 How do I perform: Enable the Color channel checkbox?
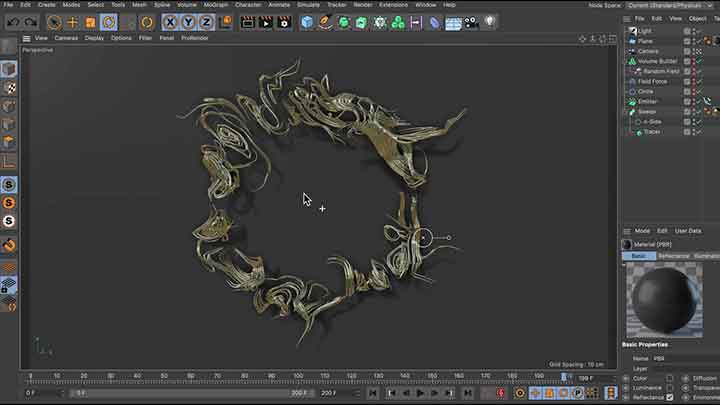point(669,378)
